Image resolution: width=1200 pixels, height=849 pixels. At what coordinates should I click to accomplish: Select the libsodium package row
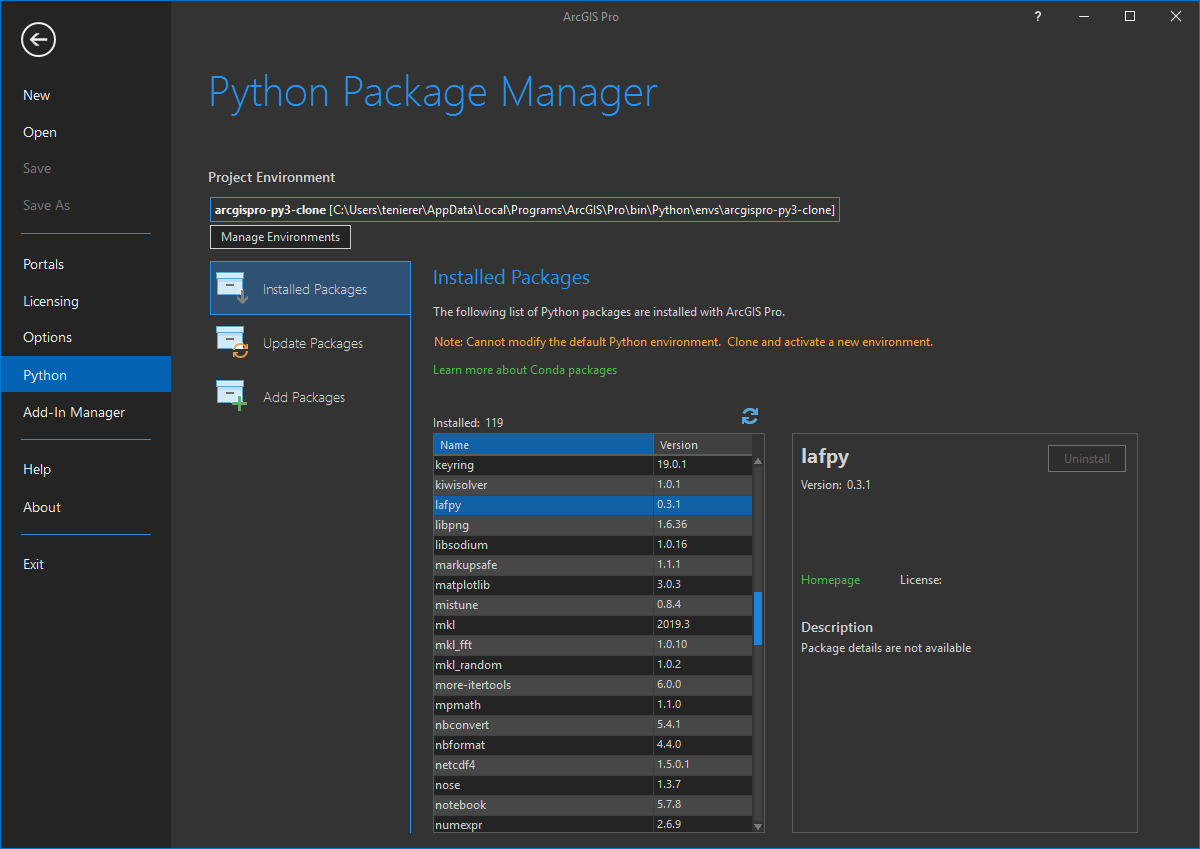tap(593, 545)
